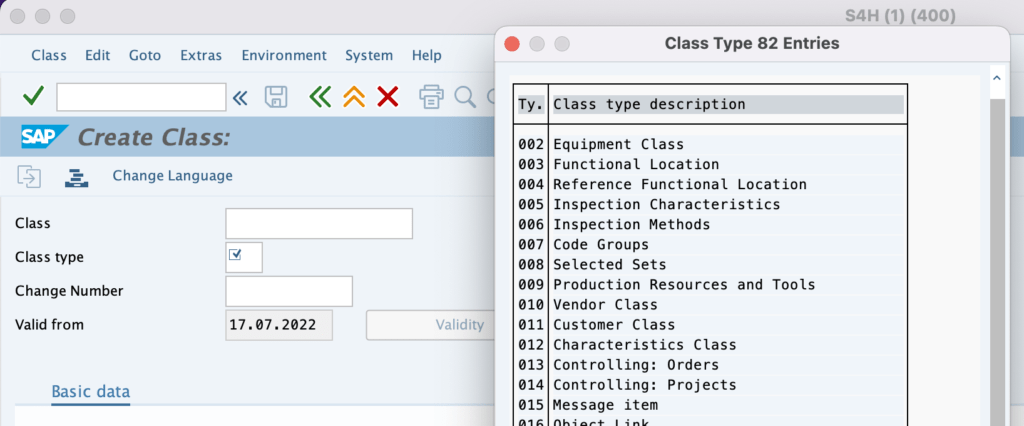Click into the Change Number field

point(289,291)
